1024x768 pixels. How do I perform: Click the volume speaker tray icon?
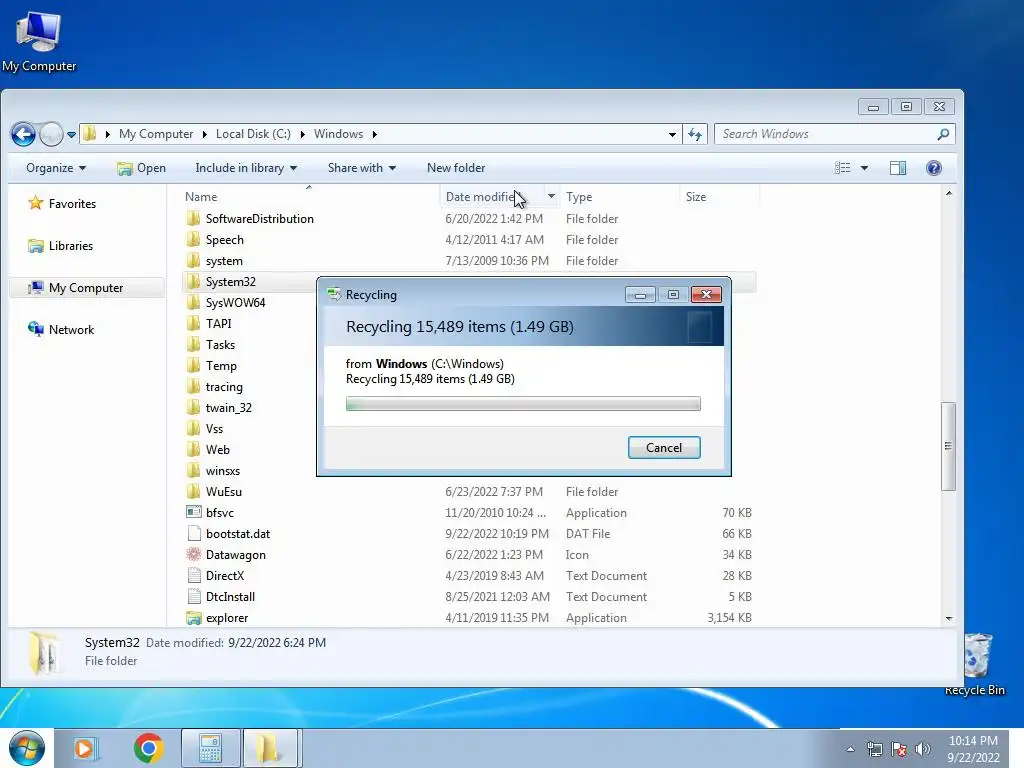(923, 749)
